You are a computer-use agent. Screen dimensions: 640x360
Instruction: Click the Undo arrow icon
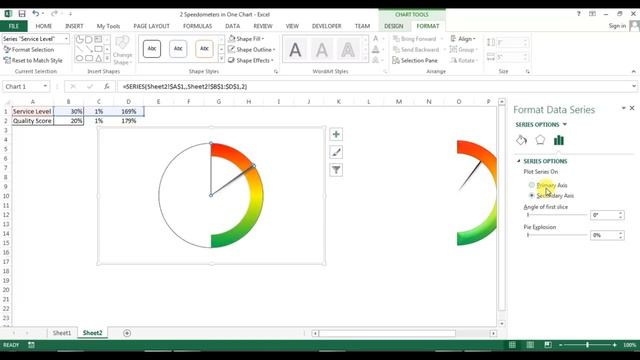pyautogui.click(x=36, y=14)
